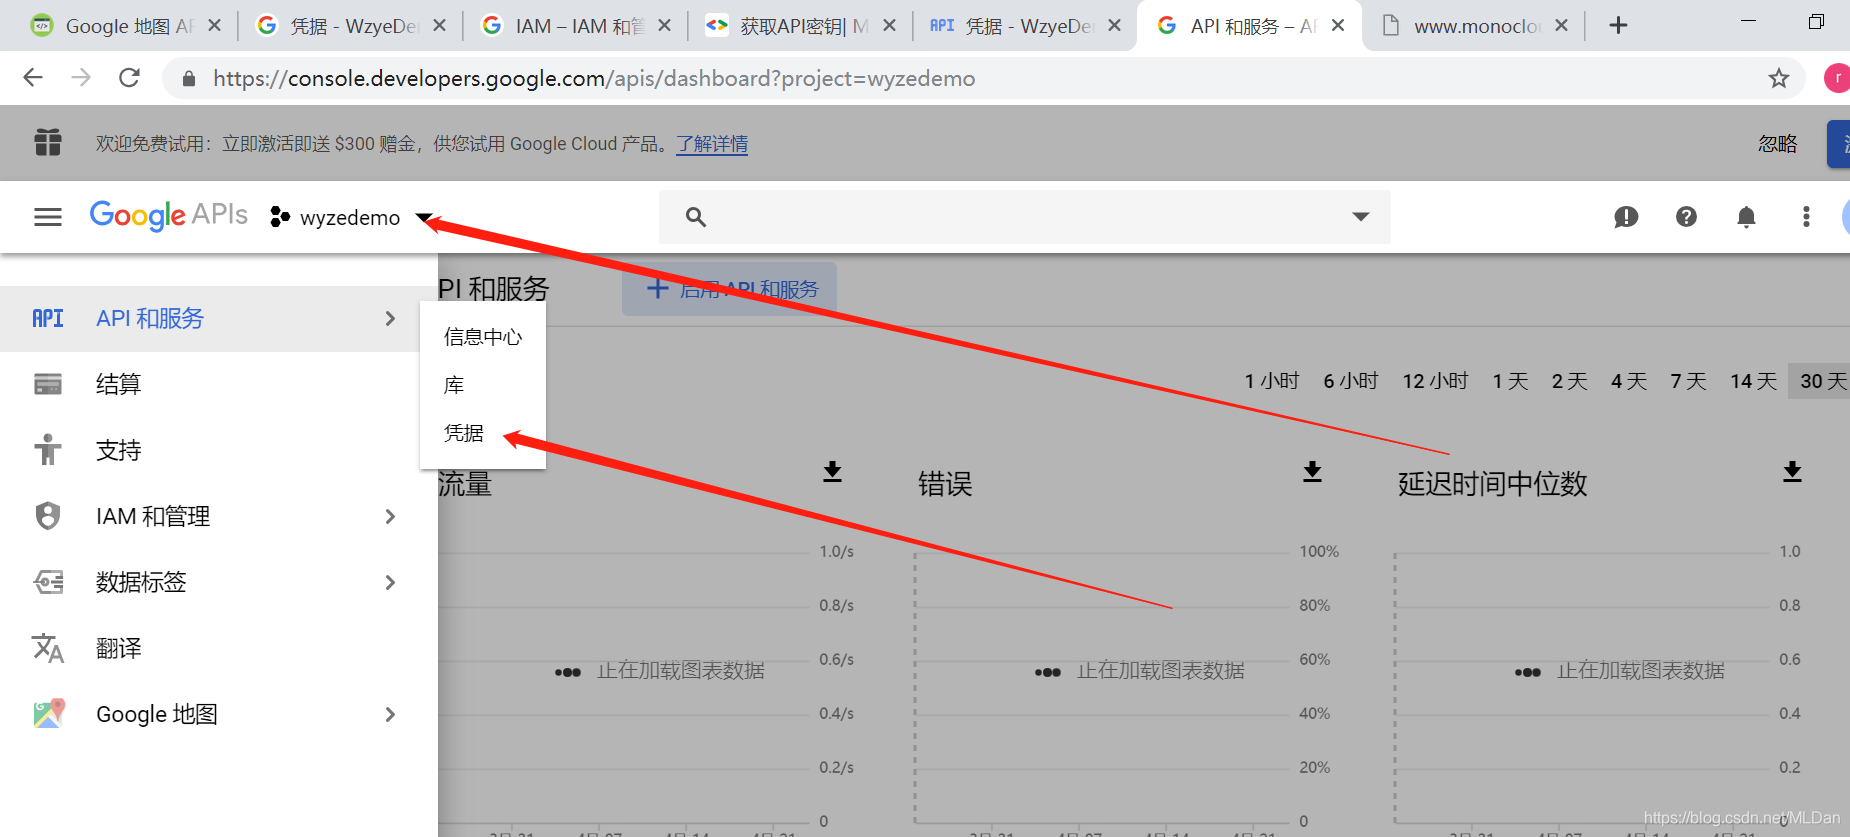
Task: Download the 流量 traffic chart
Action: [x=832, y=472]
